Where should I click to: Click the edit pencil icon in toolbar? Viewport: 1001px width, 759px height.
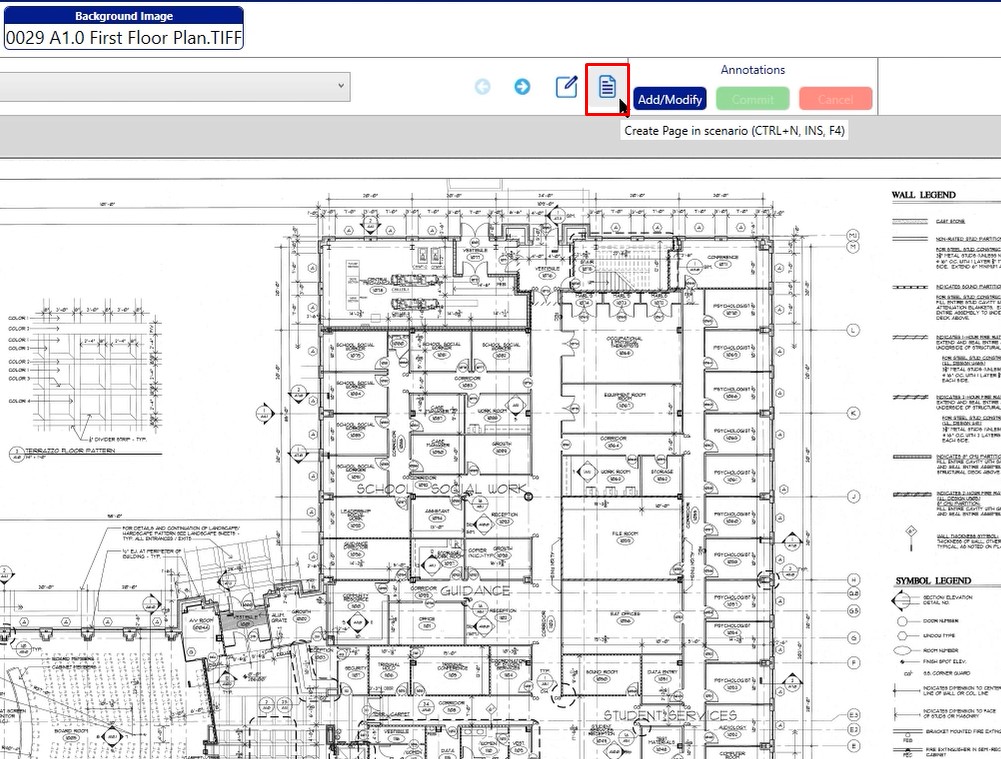pos(566,87)
